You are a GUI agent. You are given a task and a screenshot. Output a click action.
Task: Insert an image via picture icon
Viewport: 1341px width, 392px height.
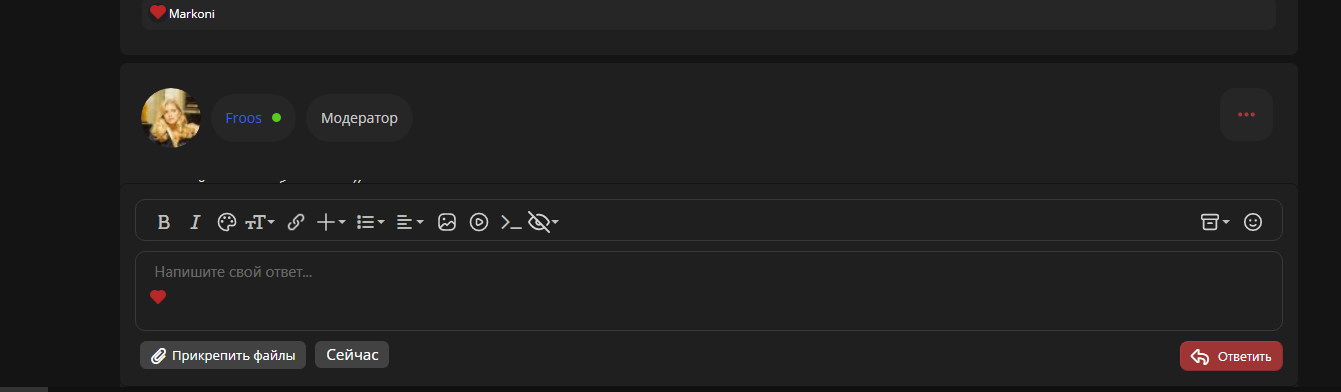click(447, 222)
